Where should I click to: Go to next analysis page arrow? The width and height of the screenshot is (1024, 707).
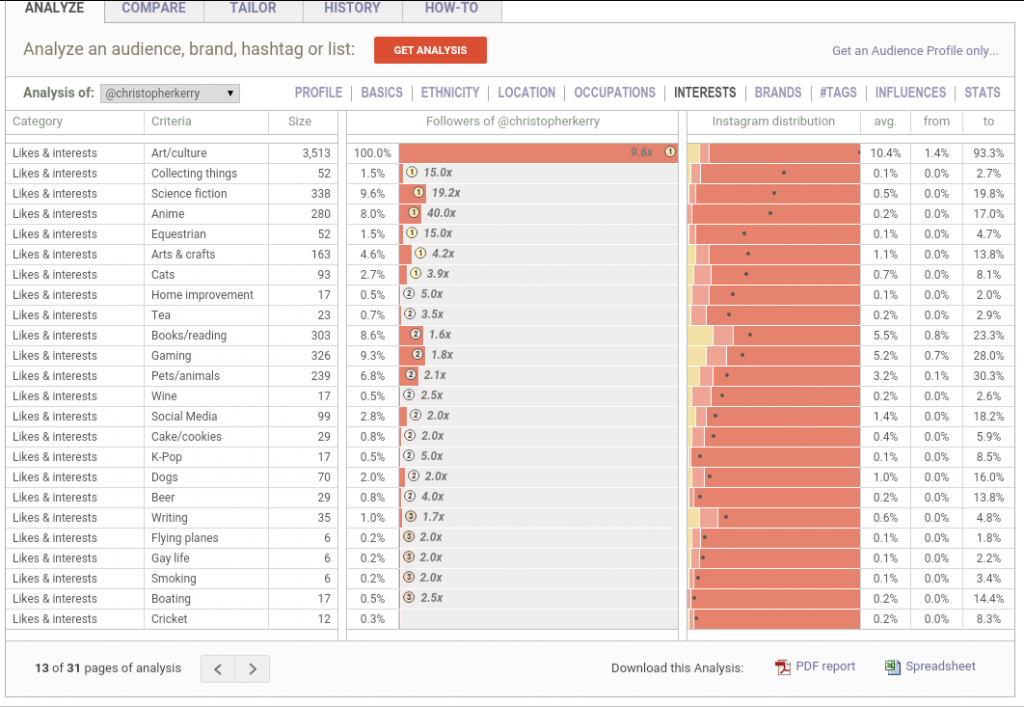pyautogui.click(x=253, y=668)
